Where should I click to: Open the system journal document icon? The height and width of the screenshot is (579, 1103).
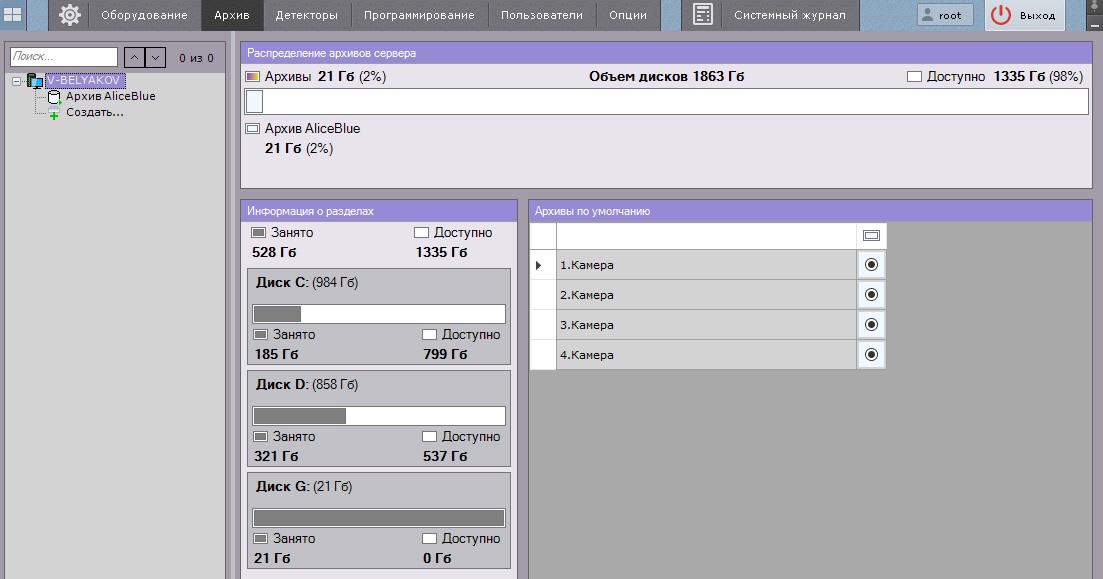click(x=703, y=15)
